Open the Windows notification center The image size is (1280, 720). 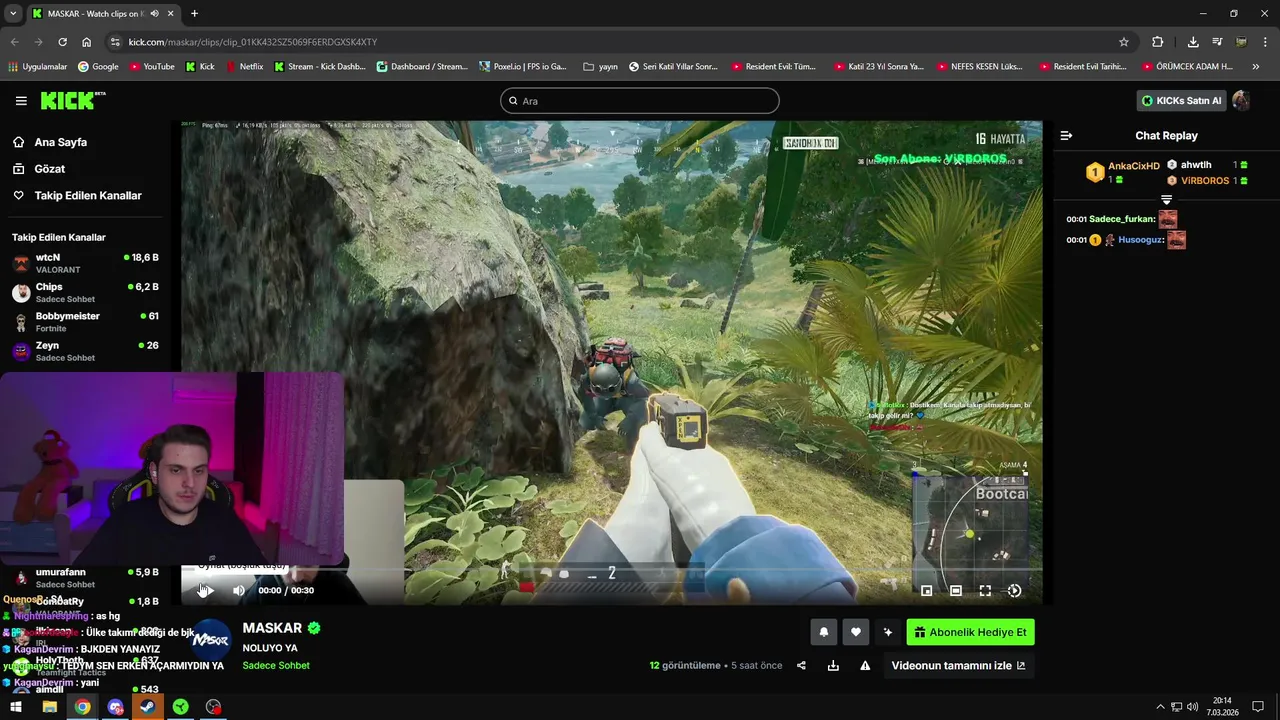coord(1258,707)
